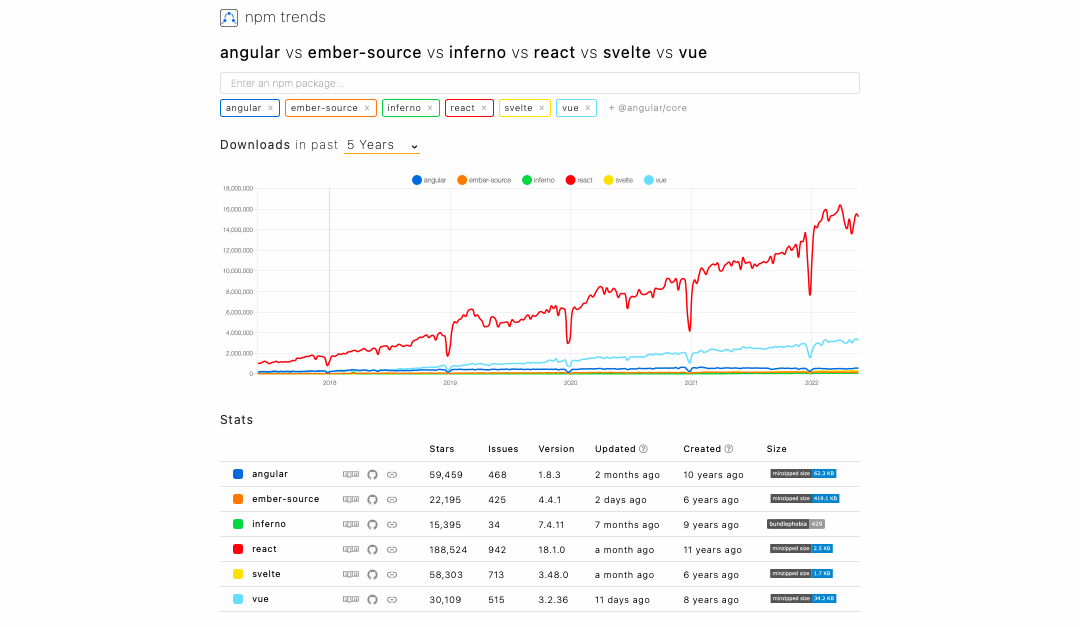Screen dimensions: 1080x627
Task: Click the npm trends title link
Action: (x=285, y=17)
